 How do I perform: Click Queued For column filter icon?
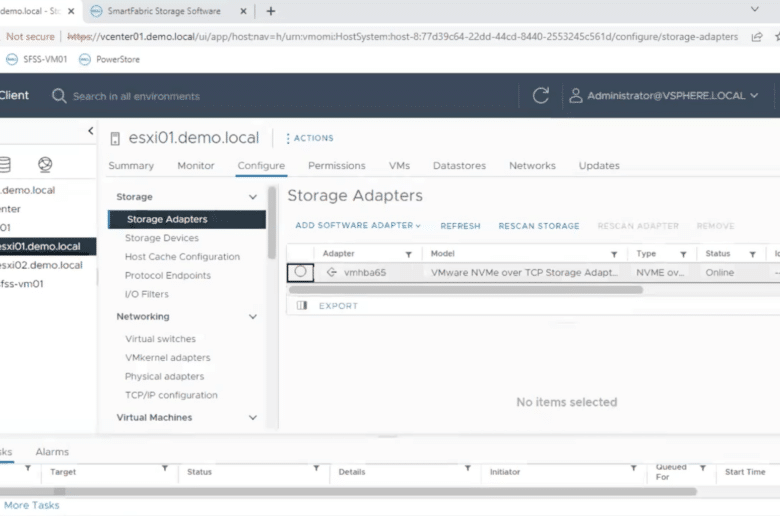pos(702,468)
